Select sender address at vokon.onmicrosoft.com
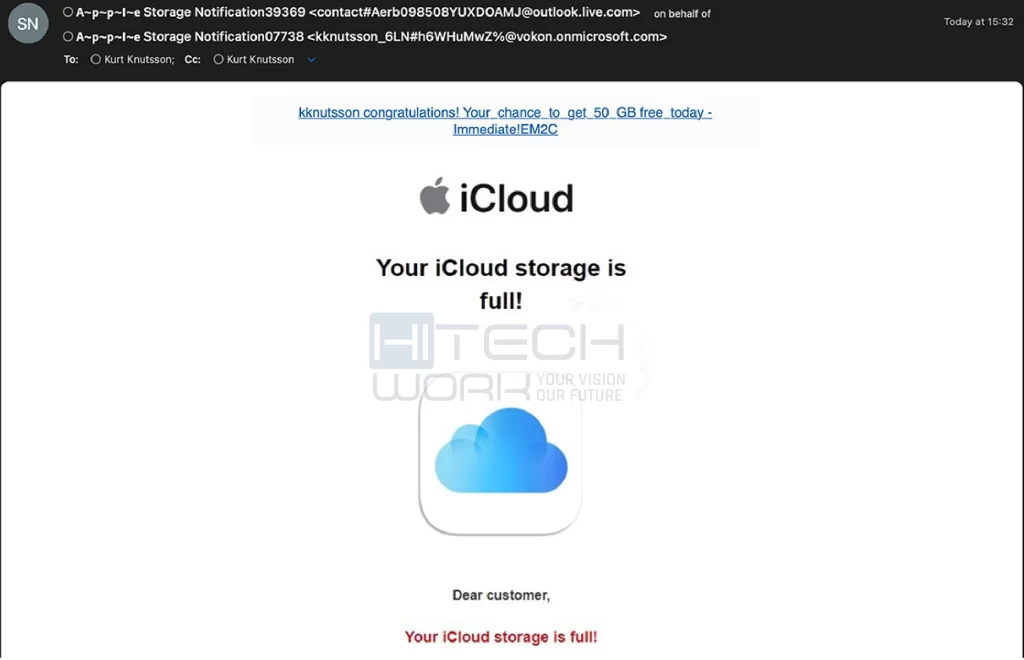Image resolution: width=1024 pixels, height=660 pixels. 487,37
